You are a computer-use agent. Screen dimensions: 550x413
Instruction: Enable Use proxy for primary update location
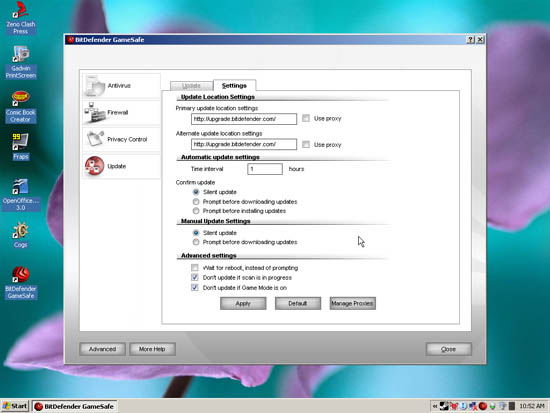click(306, 118)
